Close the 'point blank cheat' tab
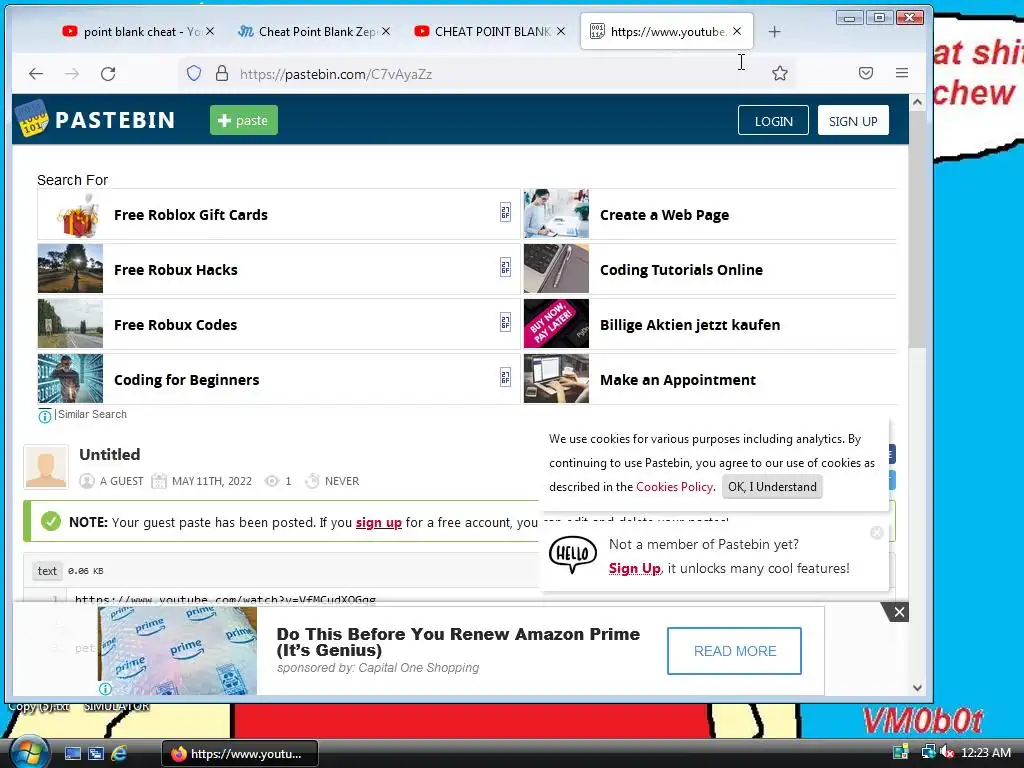The width and height of the screenshot is (1024, 768). [210, 31]
